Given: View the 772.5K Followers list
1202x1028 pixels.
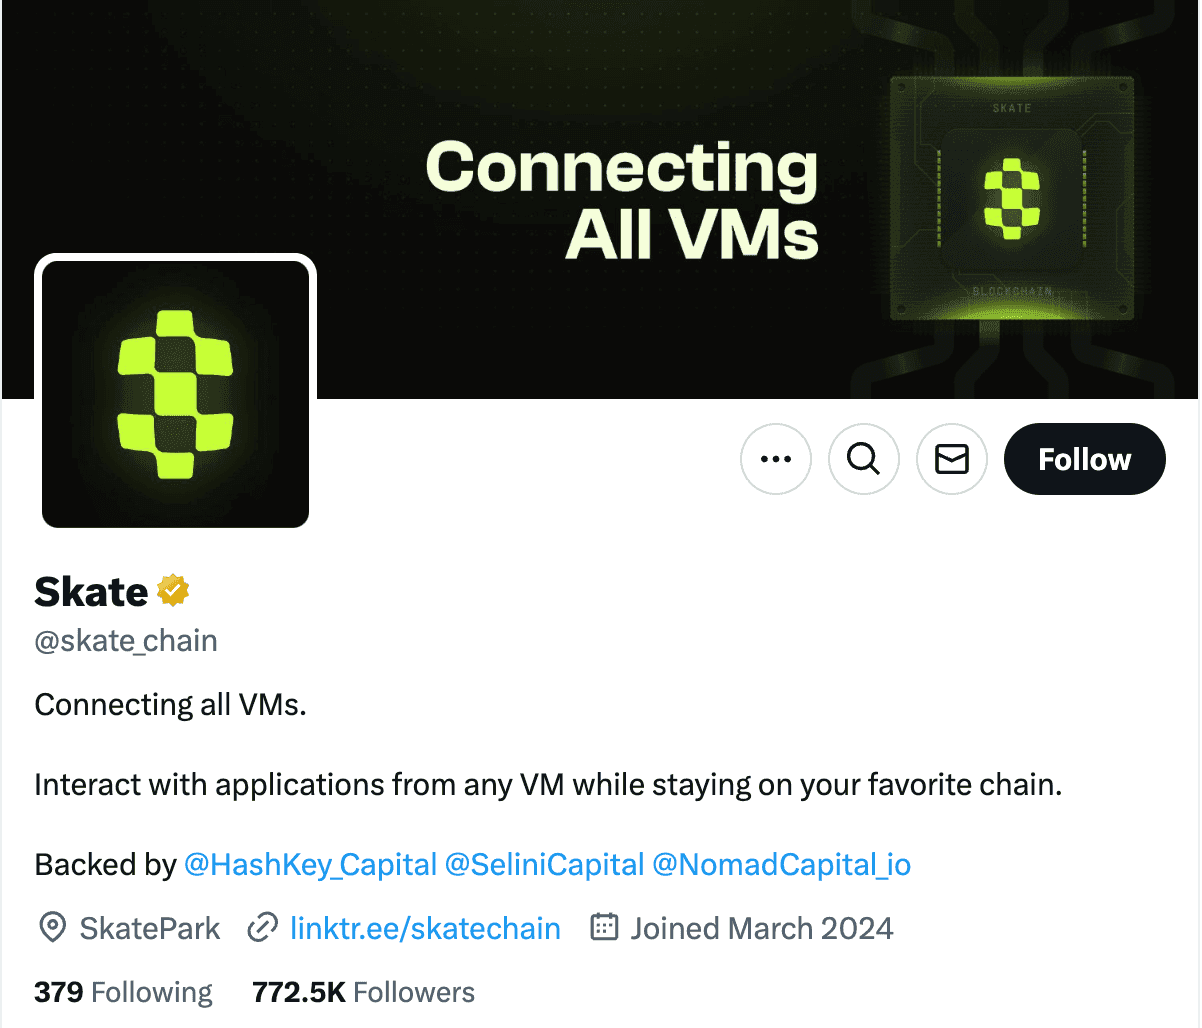Looking at the screenshot, I should (x=363, y=992).
